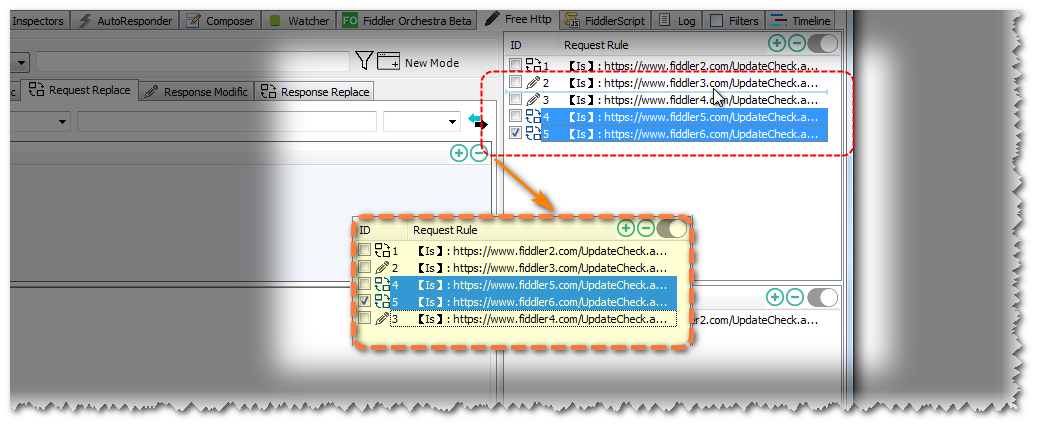Click the minus icon of the lower rule list

(794, 297)
